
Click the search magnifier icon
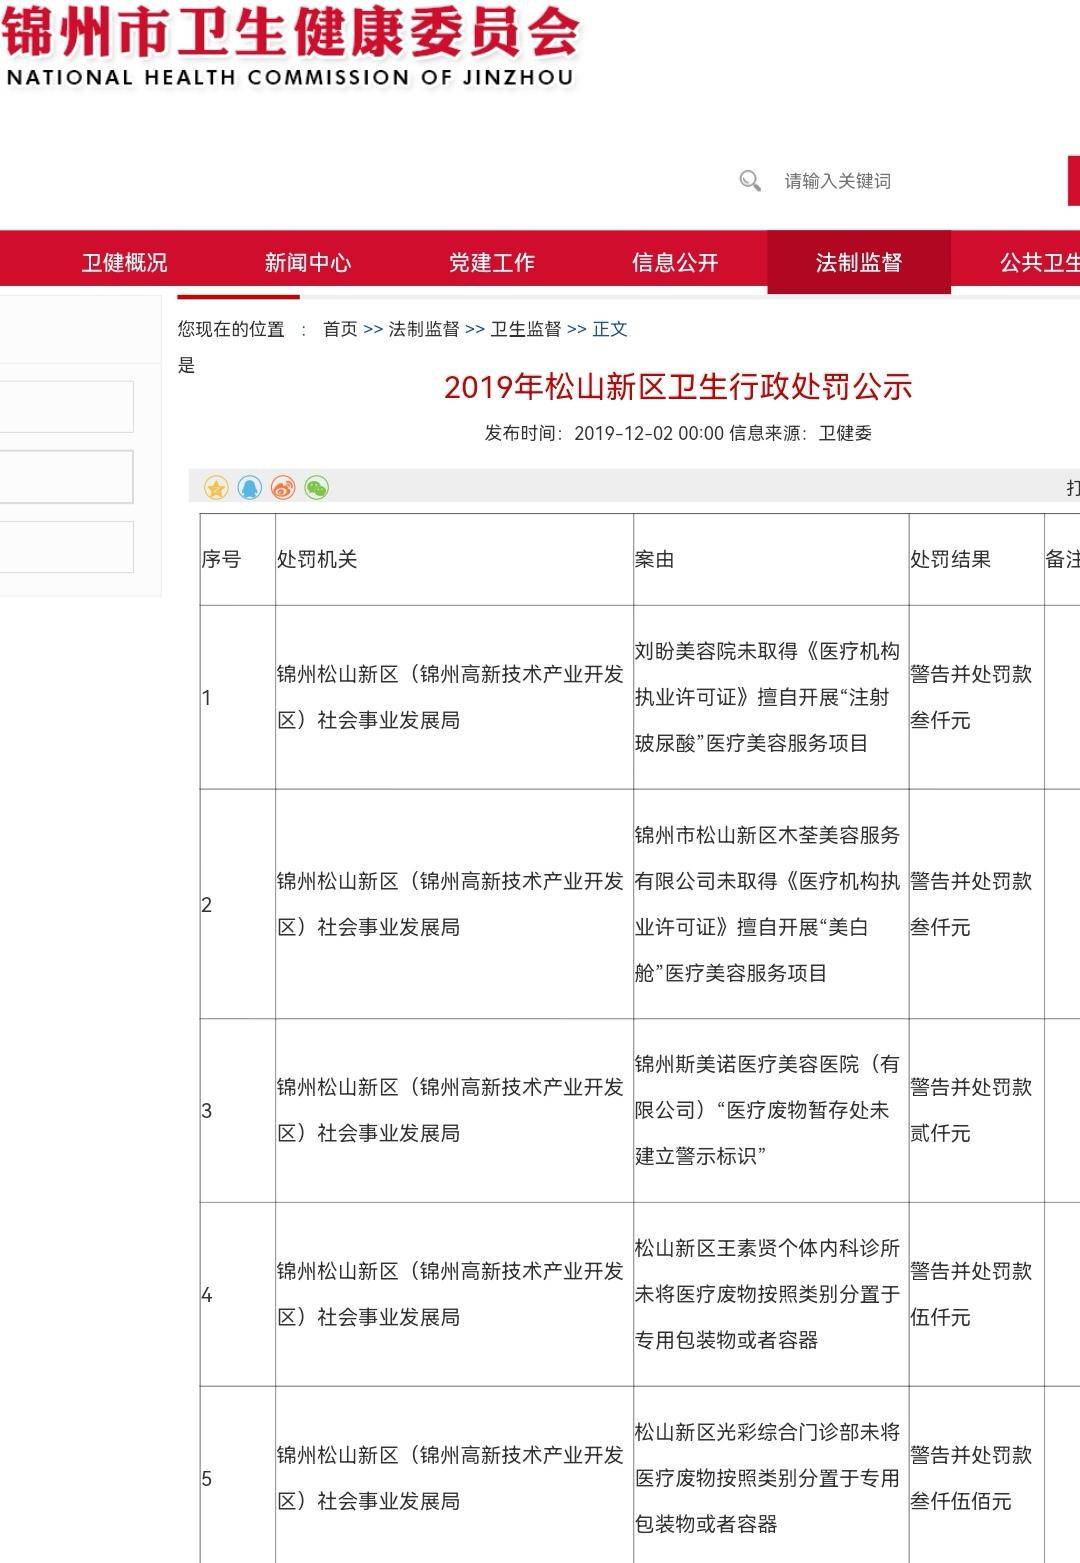[x=750, y=181]
